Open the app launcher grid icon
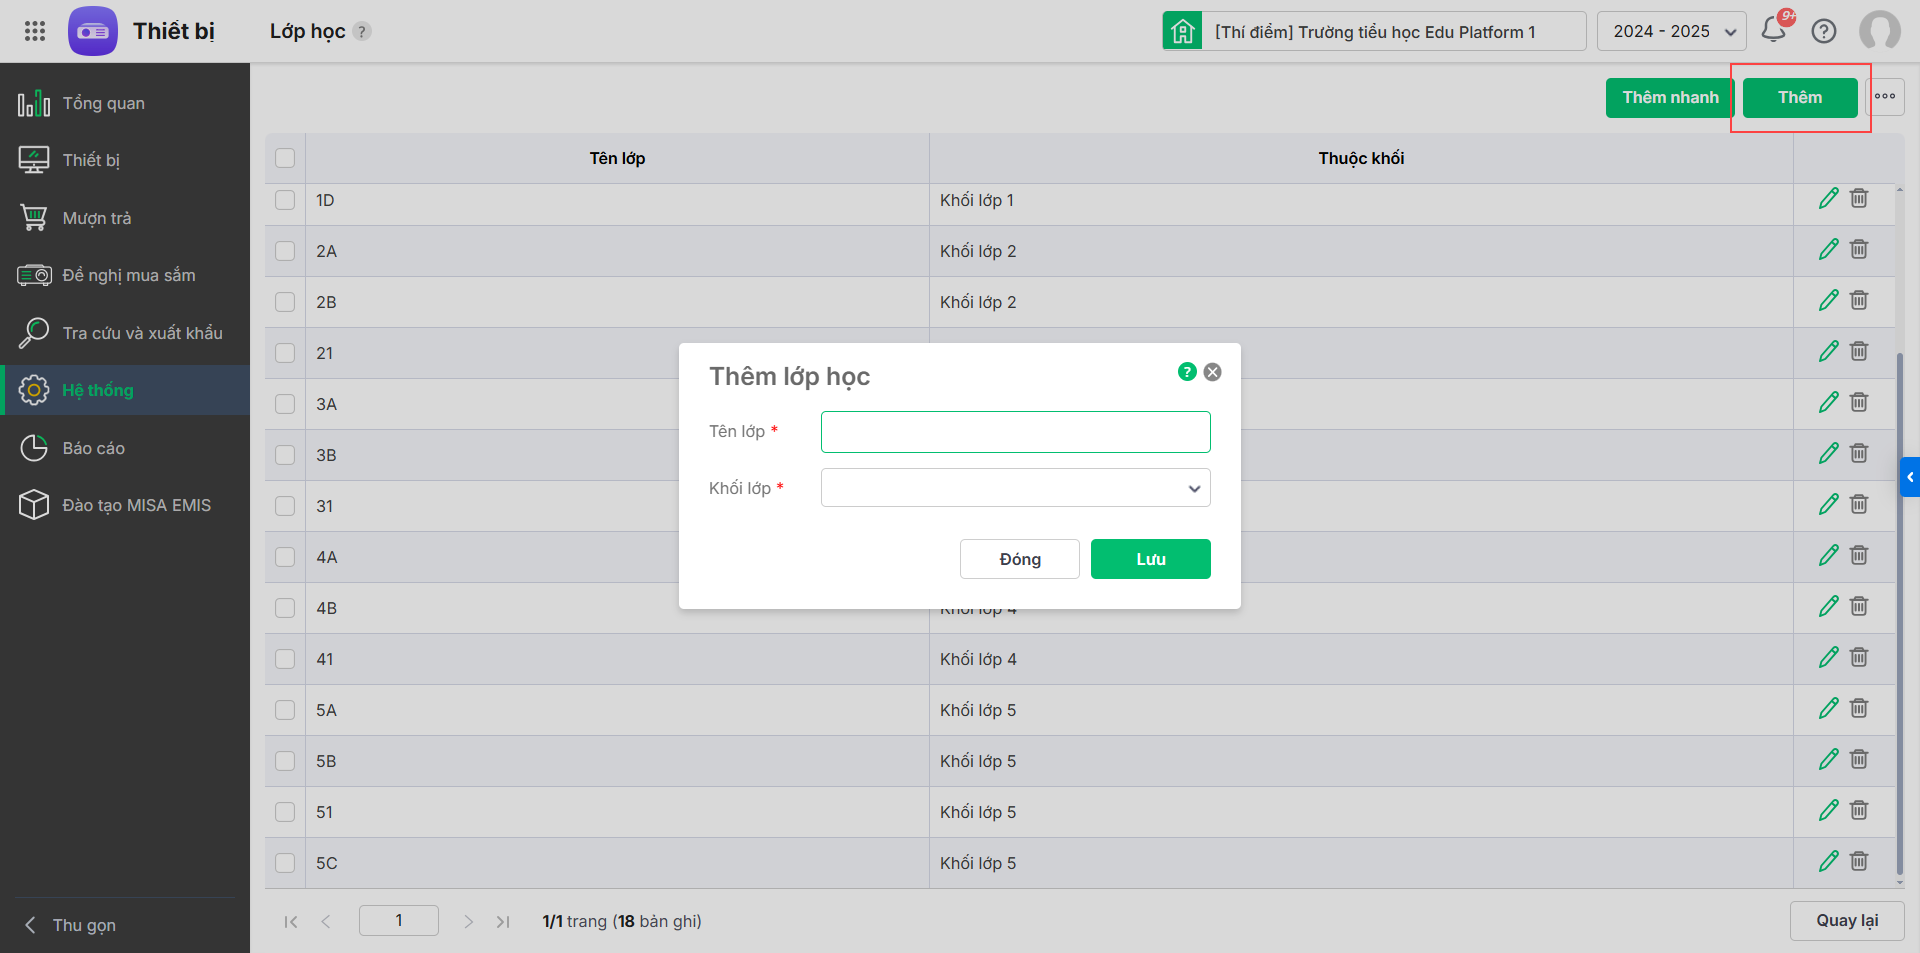 35,31
